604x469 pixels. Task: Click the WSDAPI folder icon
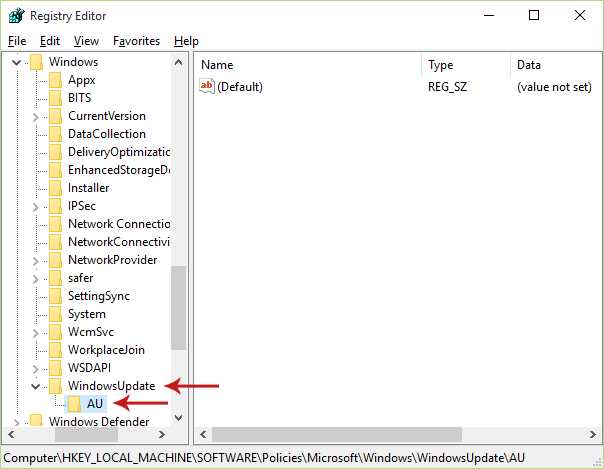(x=55, y=368)
